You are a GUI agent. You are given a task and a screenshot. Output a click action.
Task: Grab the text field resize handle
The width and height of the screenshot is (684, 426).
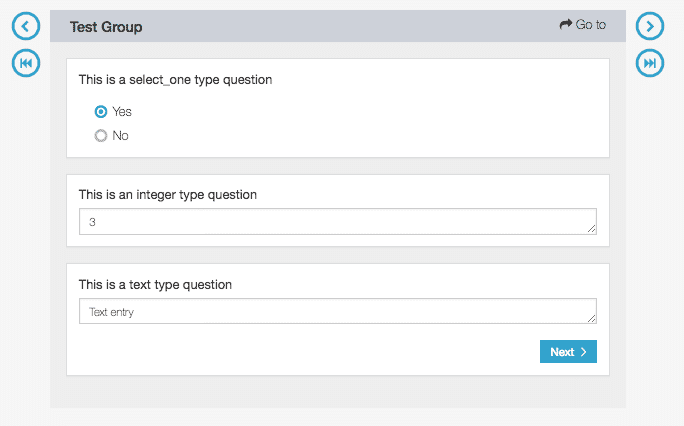[x=592, y=318]
